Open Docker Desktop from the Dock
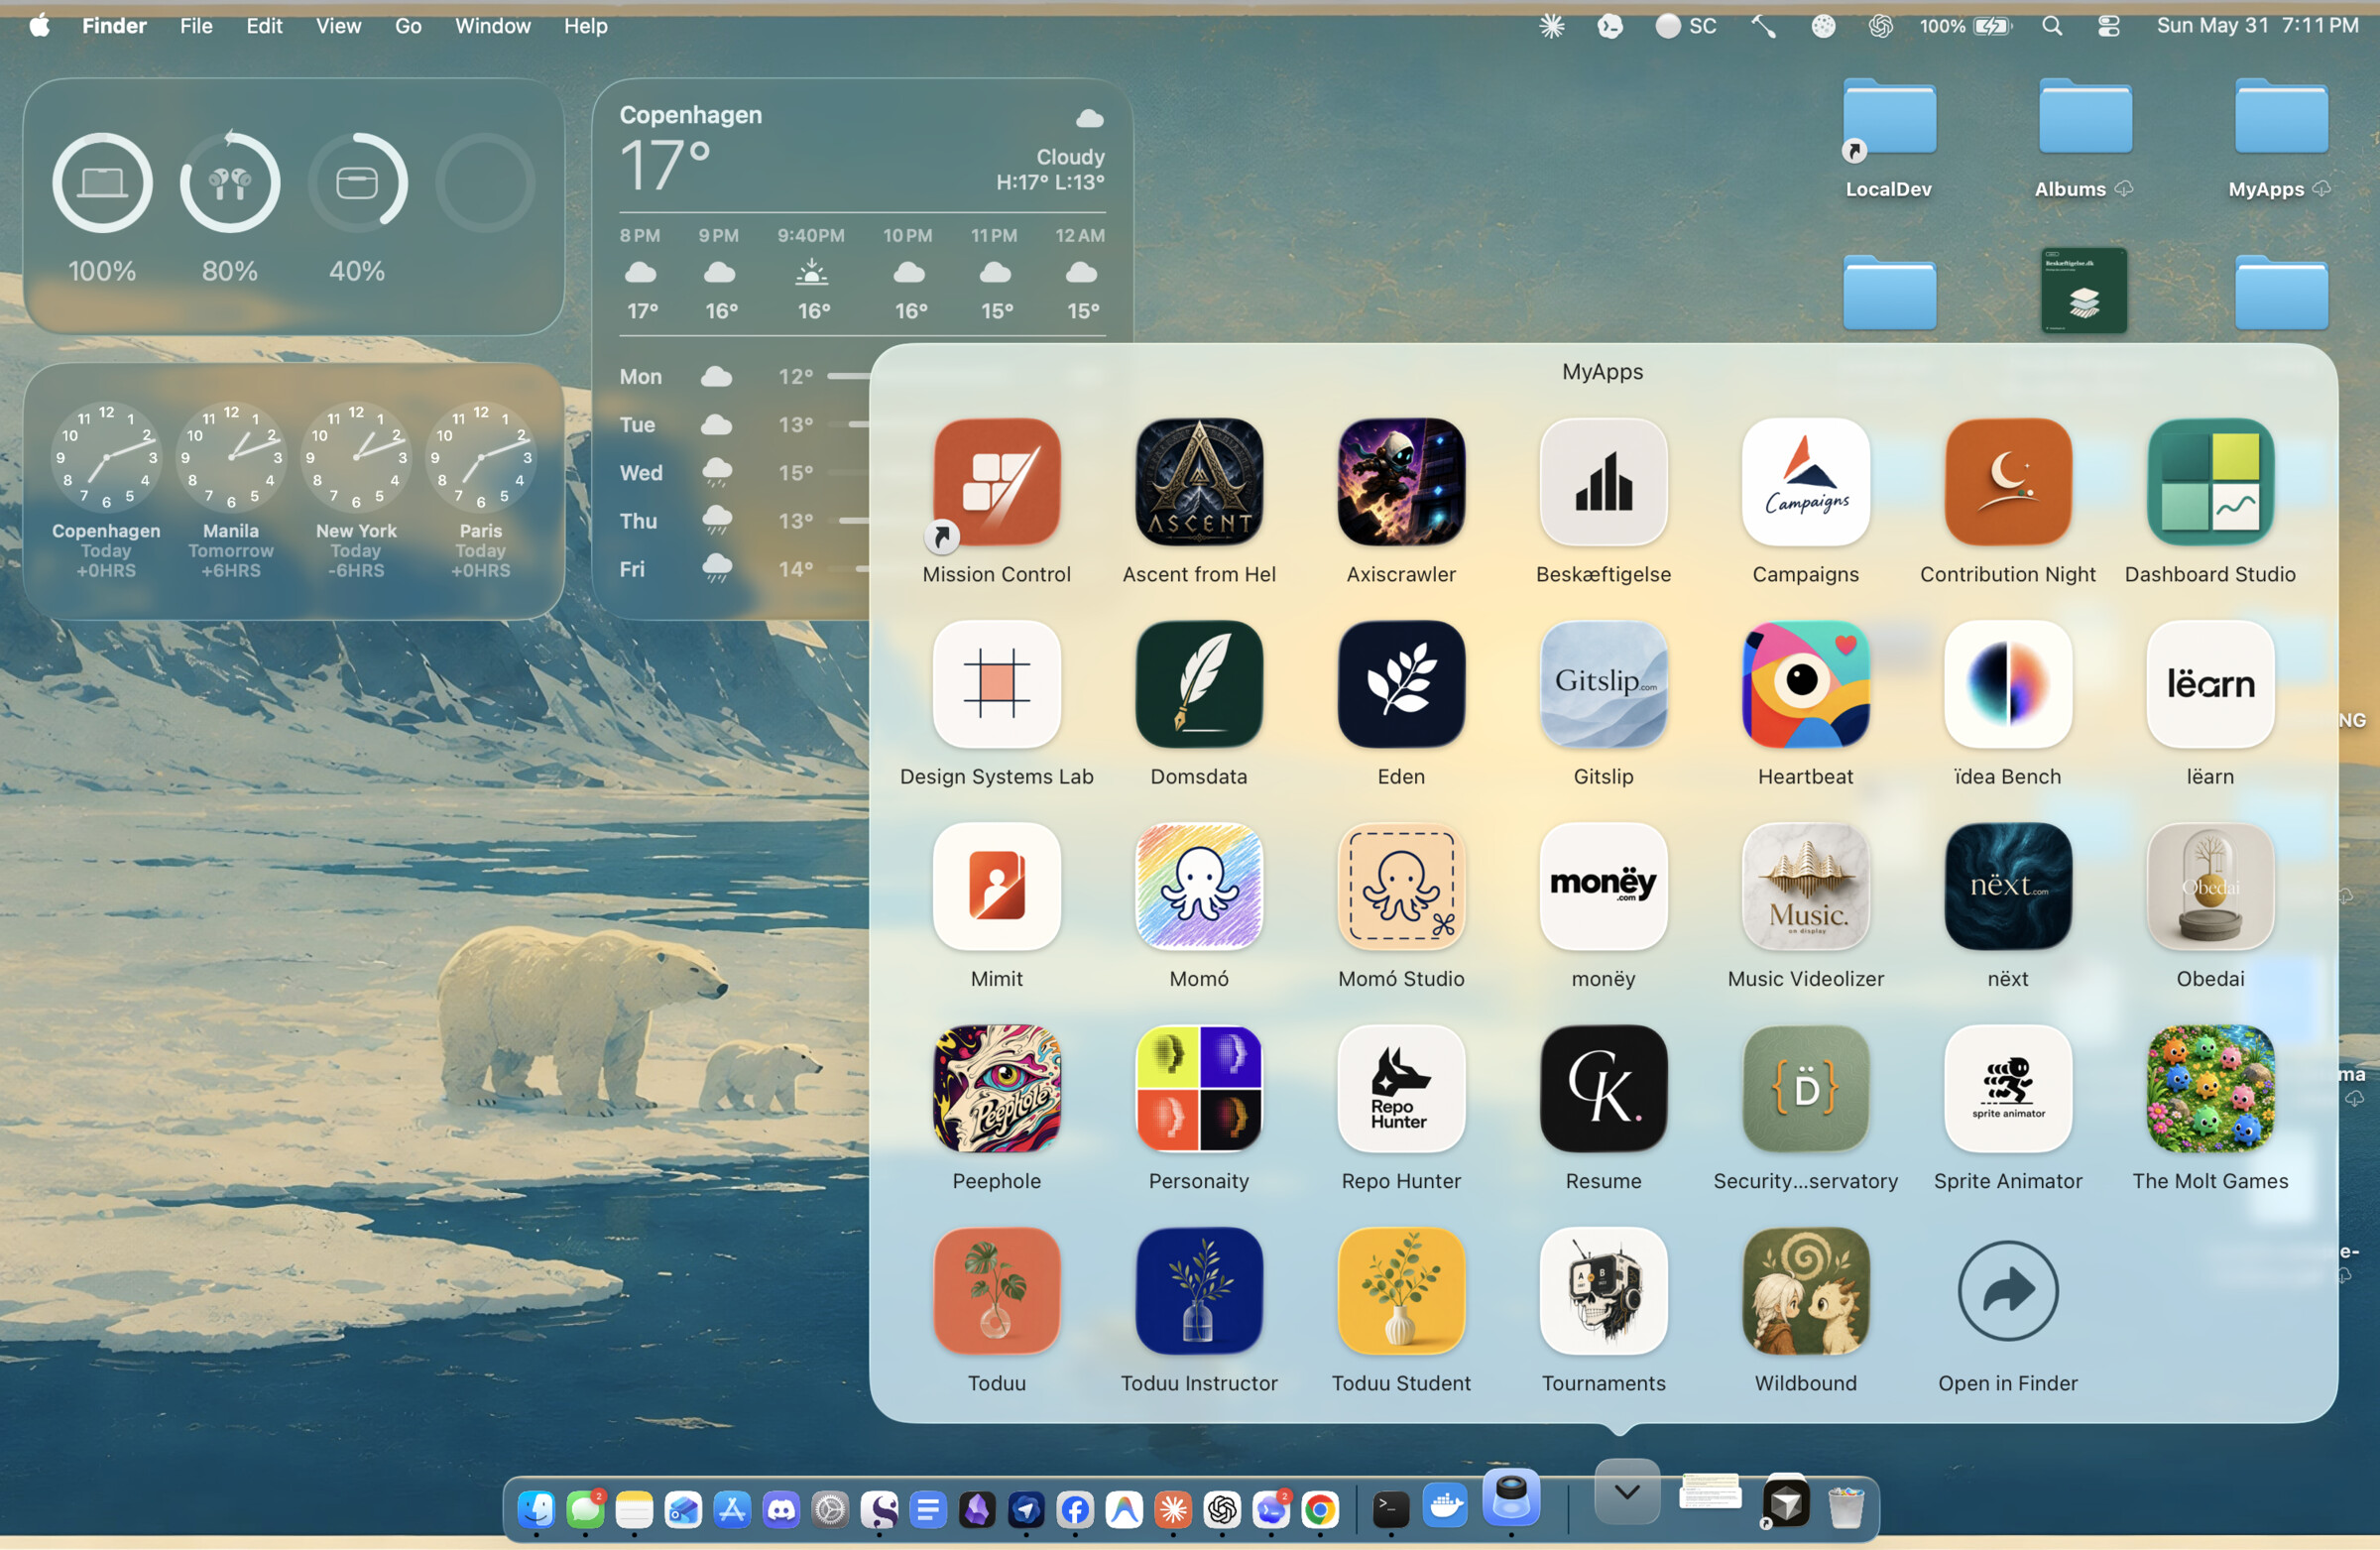The image size is (2380, 1550). (1445, 1505)
